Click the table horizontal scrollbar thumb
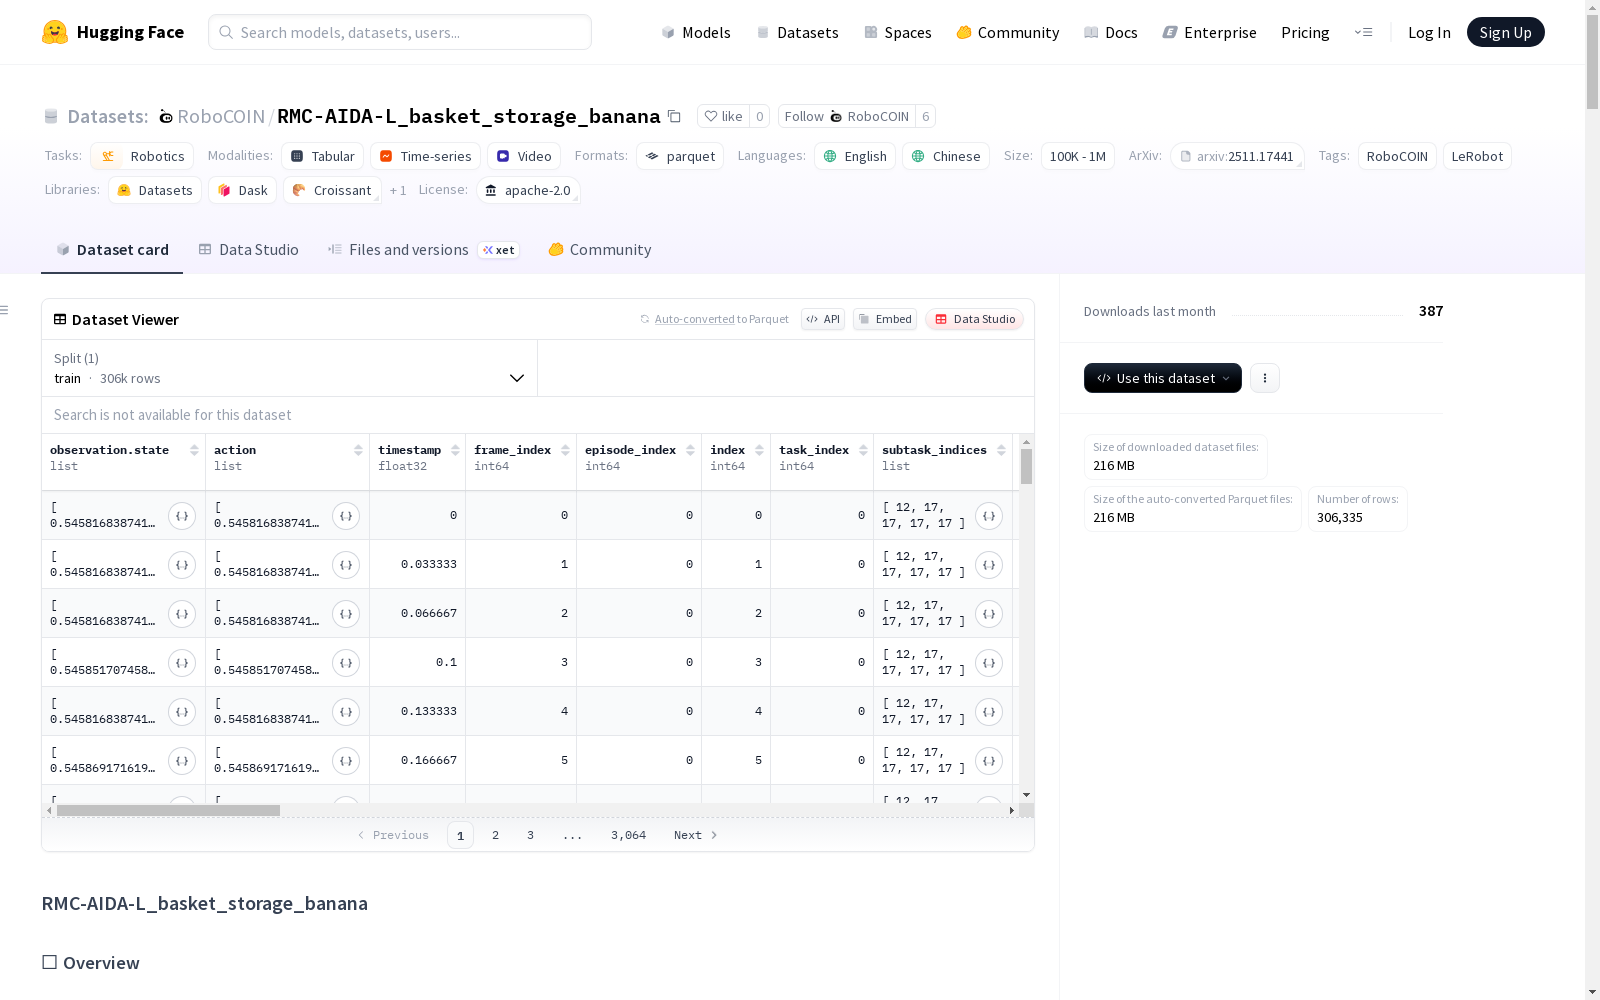1600x1000 pixels. pos(168,810)
